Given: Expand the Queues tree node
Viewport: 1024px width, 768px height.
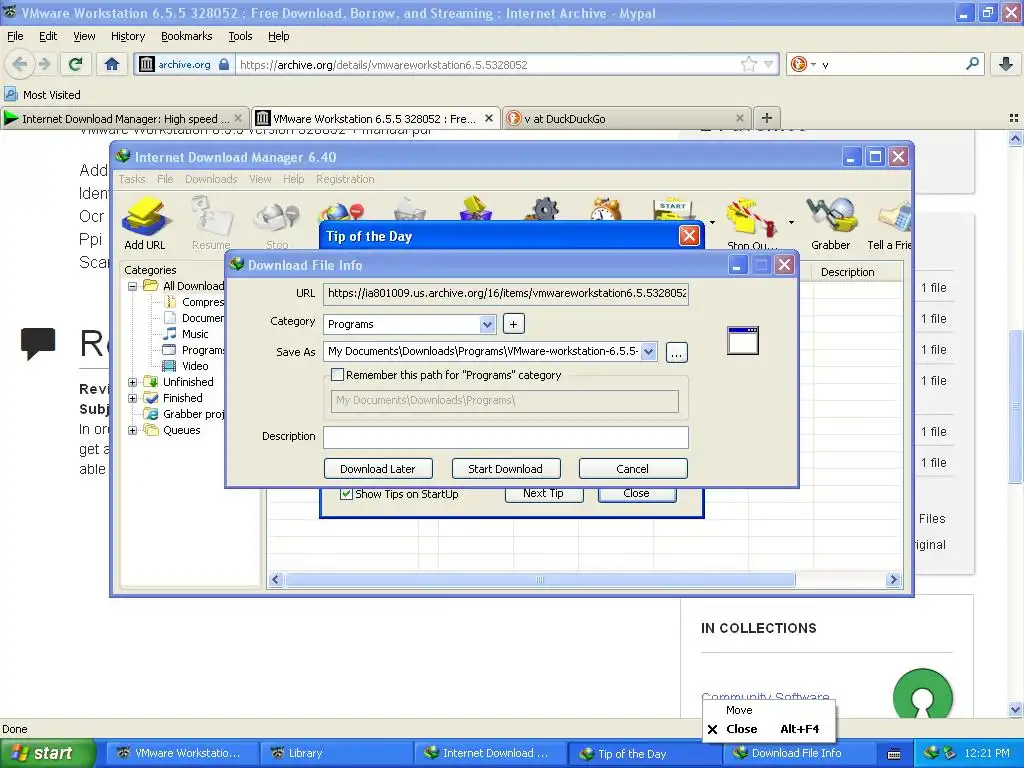Looking at the screenshot, I should coord(133,430).
